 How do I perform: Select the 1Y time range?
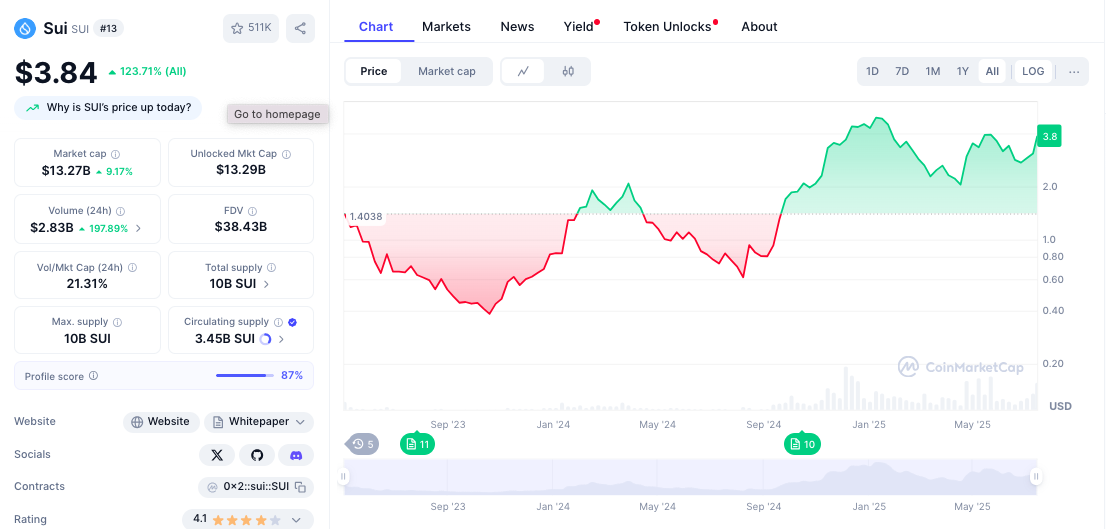click(962, 71)
